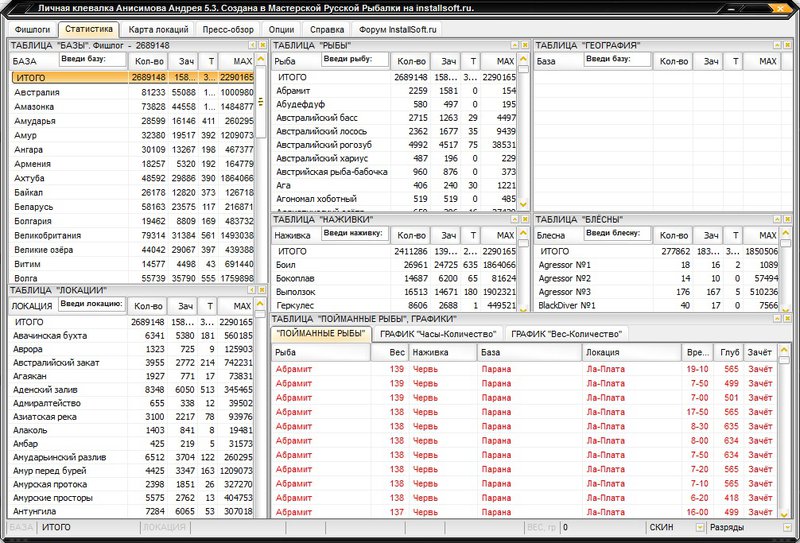The height and width of the screenshot is (543, 800).
Task: Click scroll-up arrow in БЛЁСНЫ table
Action: pos(785,233)
